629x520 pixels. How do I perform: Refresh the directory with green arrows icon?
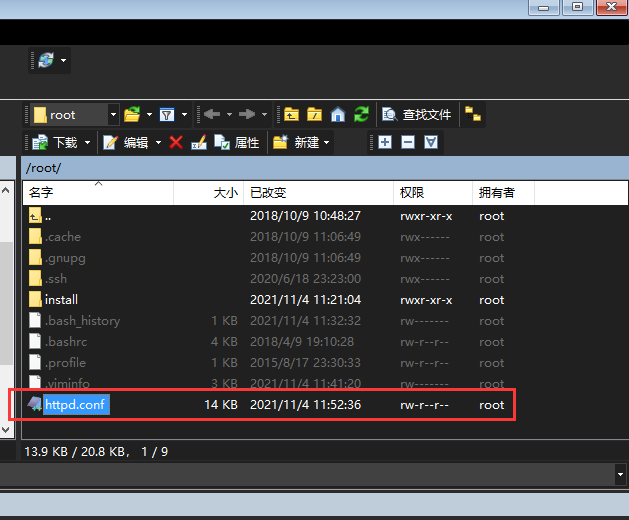[x=361, y=115]
